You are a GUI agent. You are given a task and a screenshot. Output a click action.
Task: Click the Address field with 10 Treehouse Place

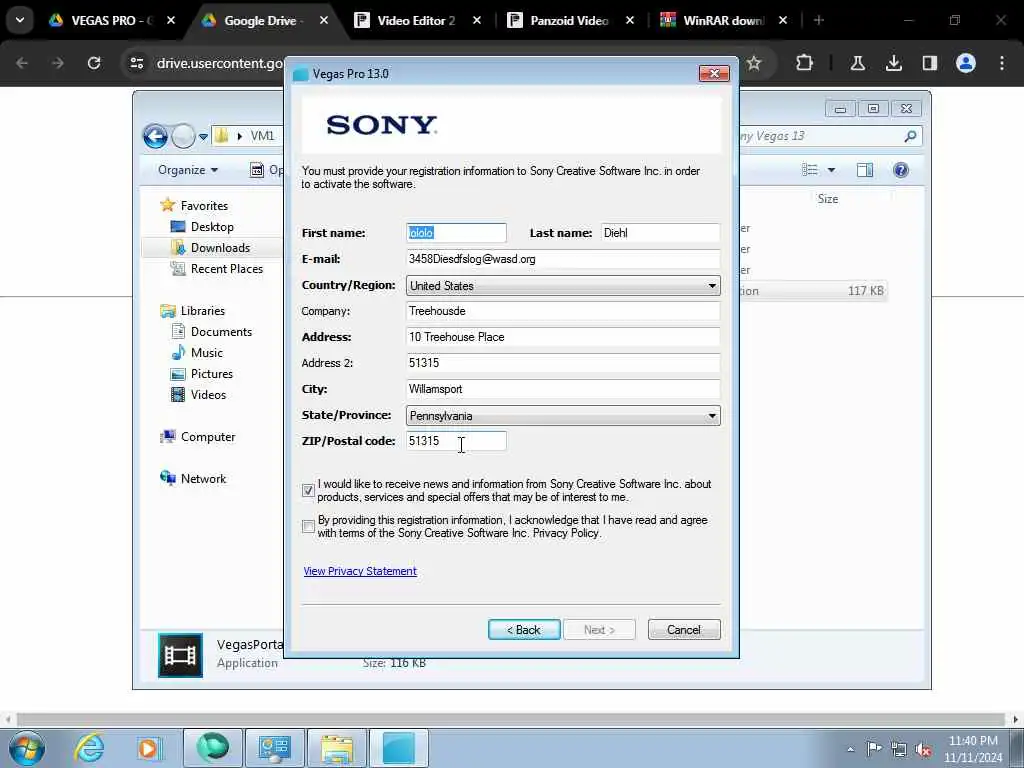coord(563,337)
